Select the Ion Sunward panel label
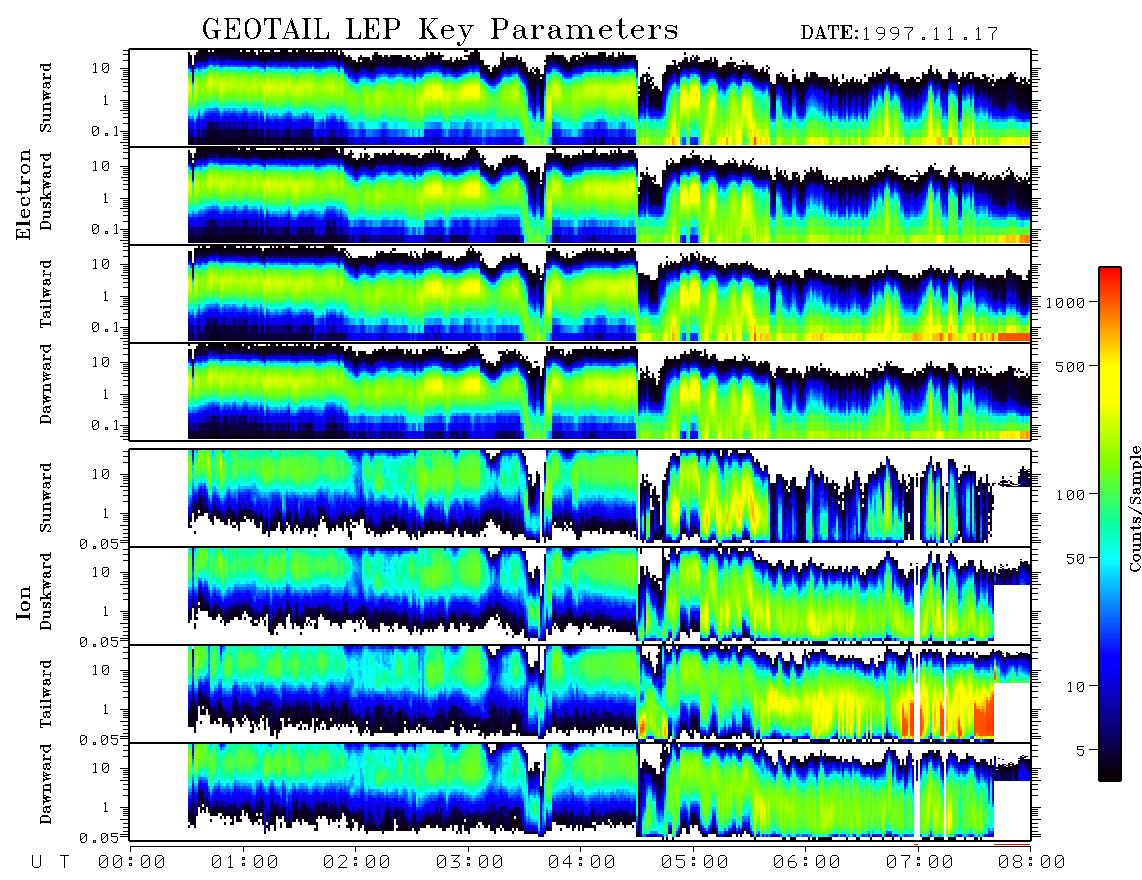The width and height of the screenshot is (1142, 880). pyautogui.click(x=46, y=498)
